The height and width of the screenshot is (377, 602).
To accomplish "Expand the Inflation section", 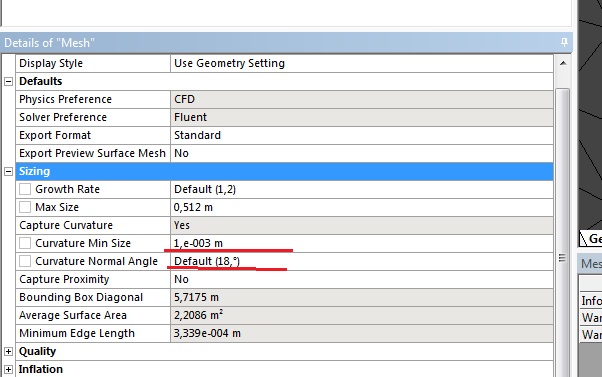I will pyautogui.click(x=8, y=369).
